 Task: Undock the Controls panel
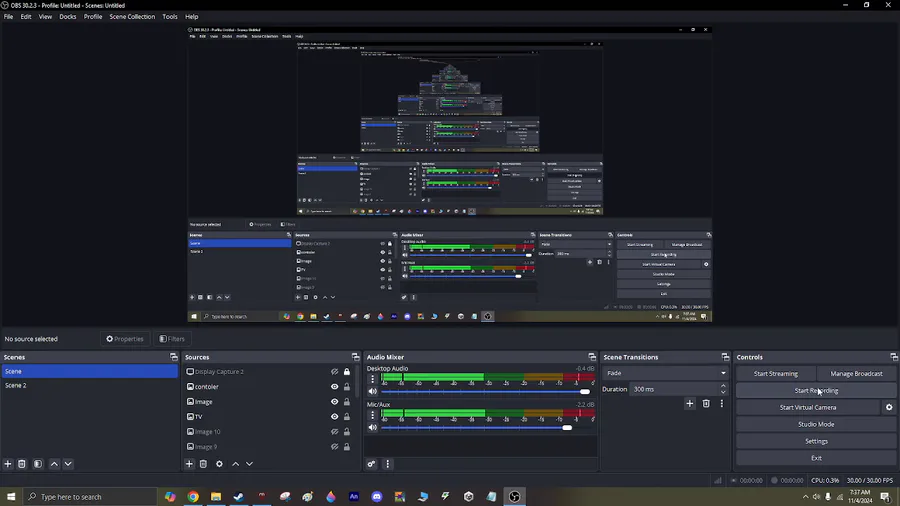pos(894,357)
